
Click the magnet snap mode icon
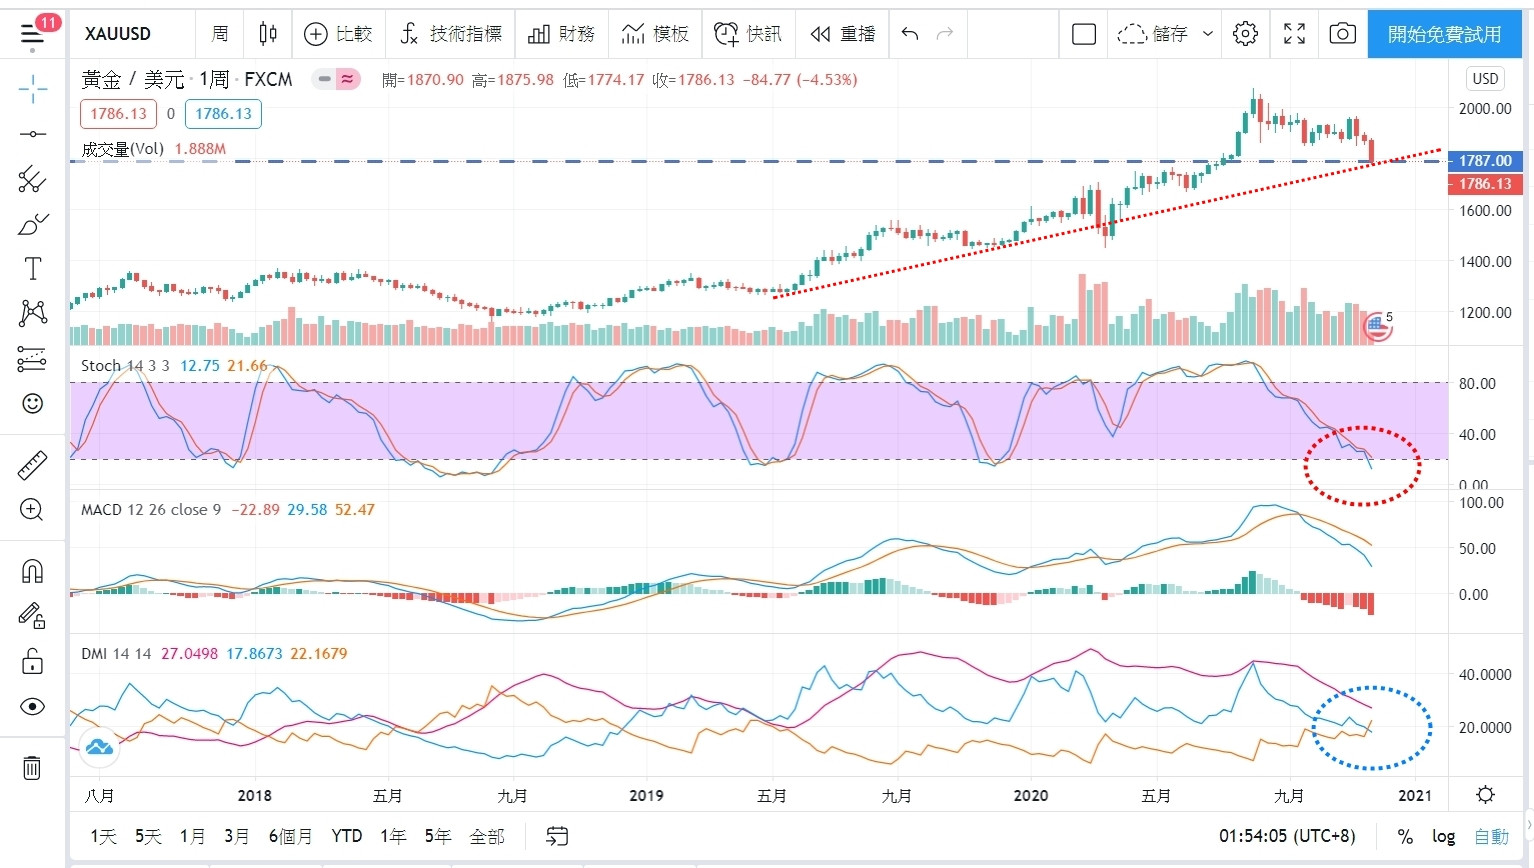(32, 571)
